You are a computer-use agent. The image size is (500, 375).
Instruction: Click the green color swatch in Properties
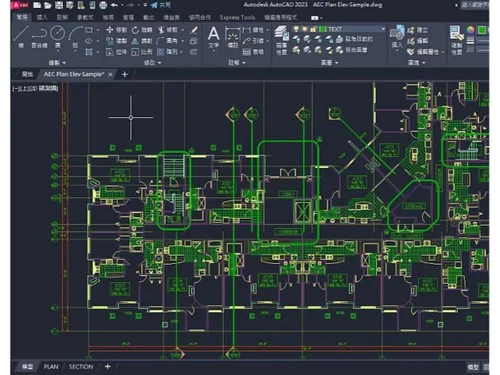[482, 30]
